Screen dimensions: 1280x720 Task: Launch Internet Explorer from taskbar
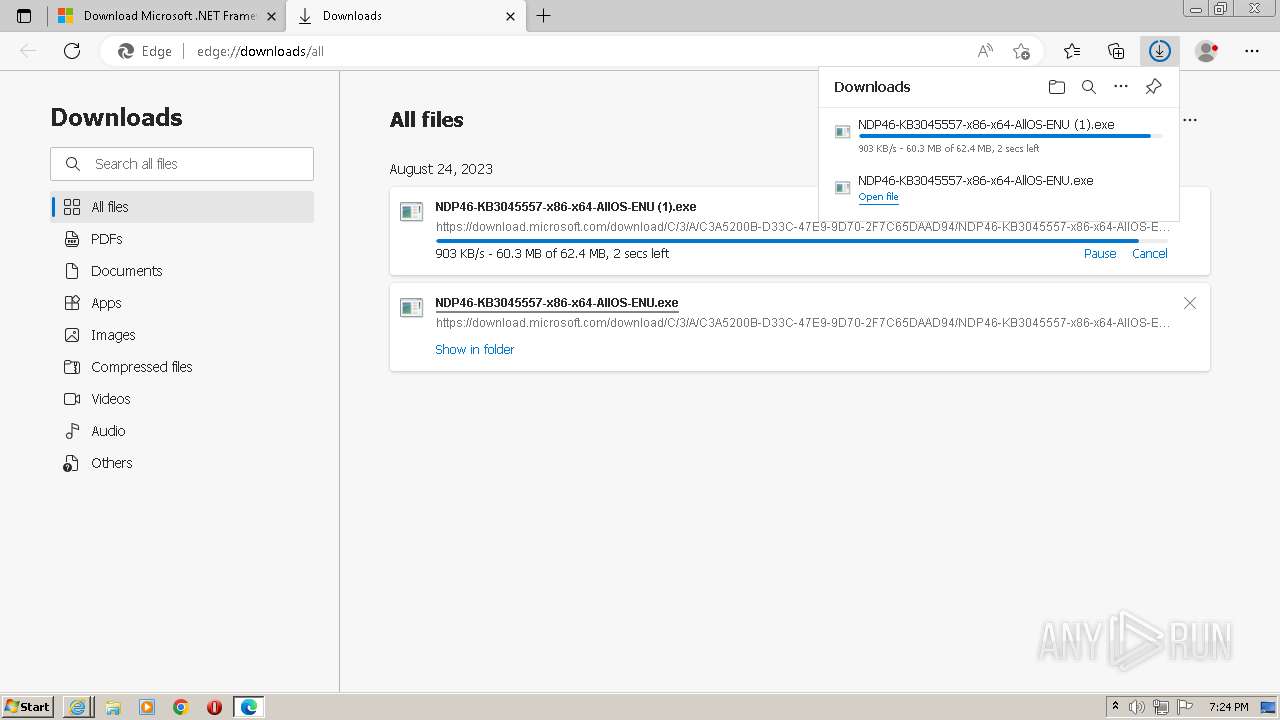(77, 707)
